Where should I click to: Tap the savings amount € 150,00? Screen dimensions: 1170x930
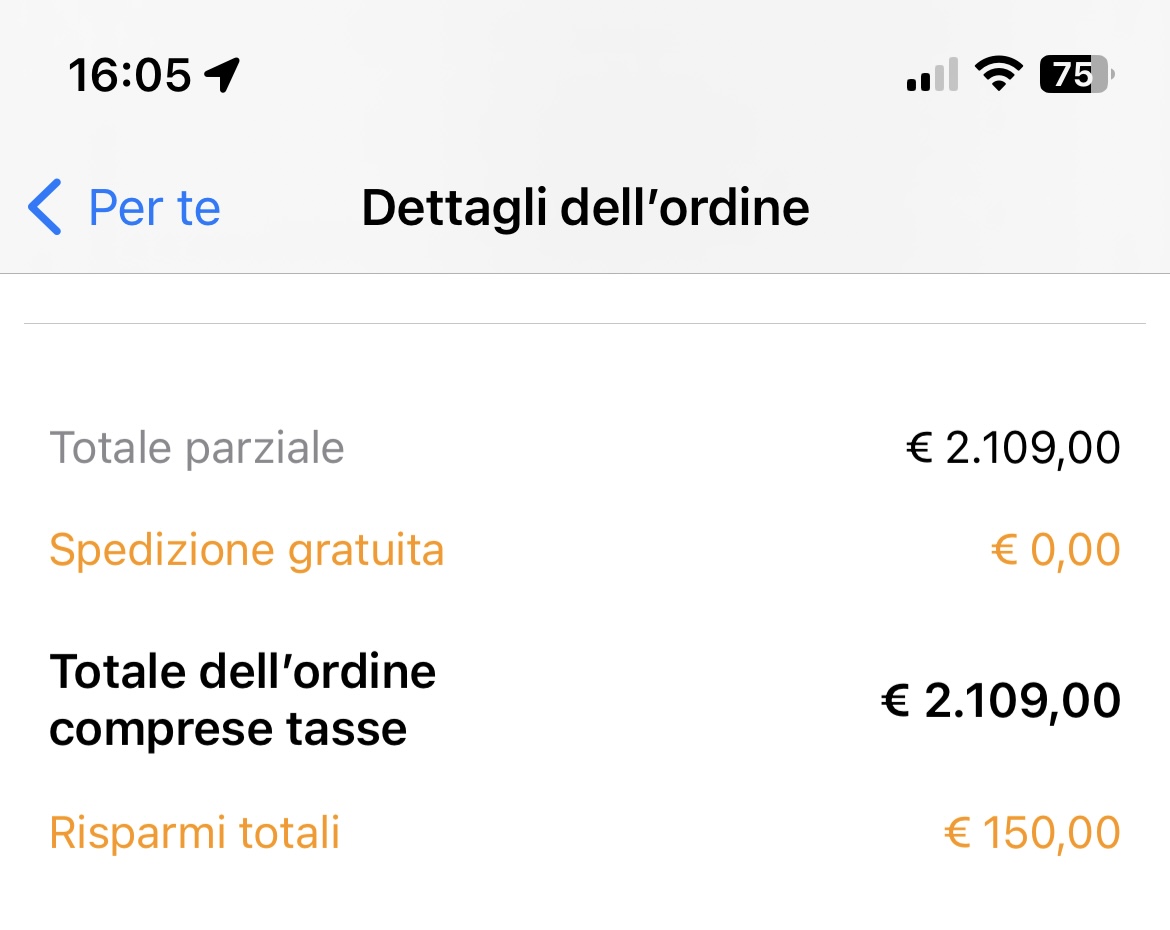pyautogui.click(x=1032, y=832)
